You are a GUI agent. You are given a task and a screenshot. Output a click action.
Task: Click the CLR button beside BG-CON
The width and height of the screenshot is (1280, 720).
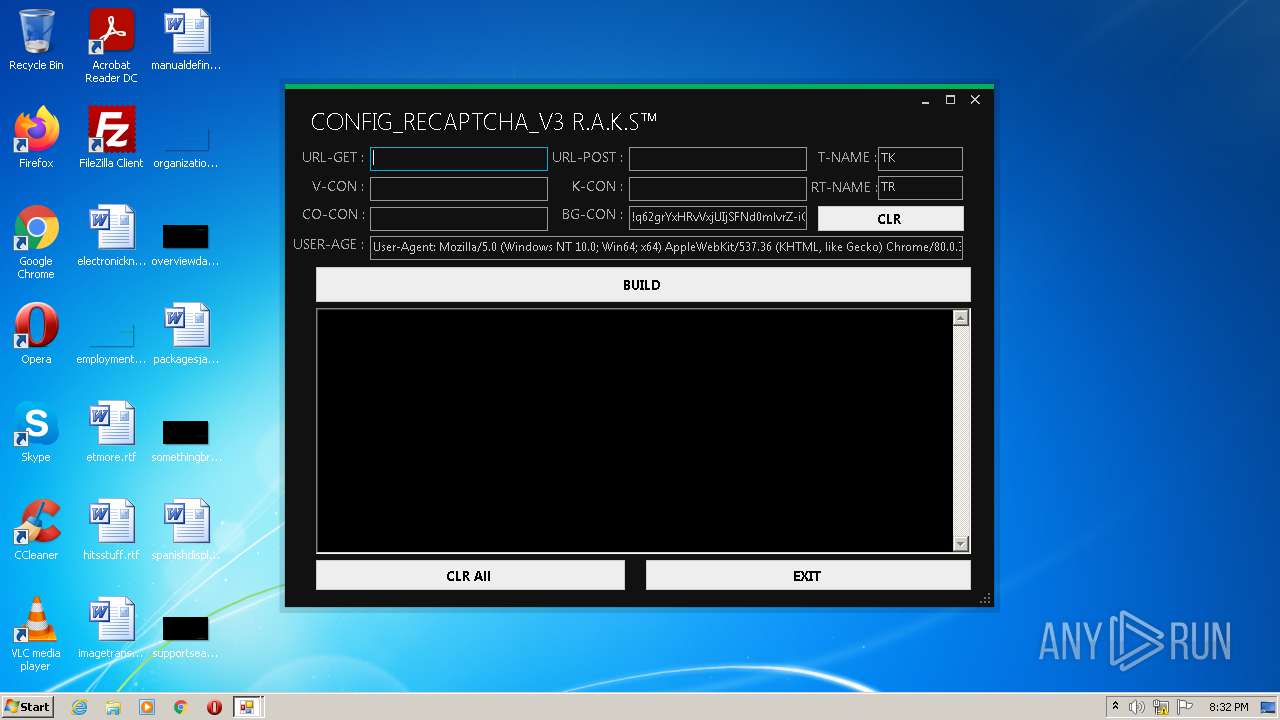890,219
